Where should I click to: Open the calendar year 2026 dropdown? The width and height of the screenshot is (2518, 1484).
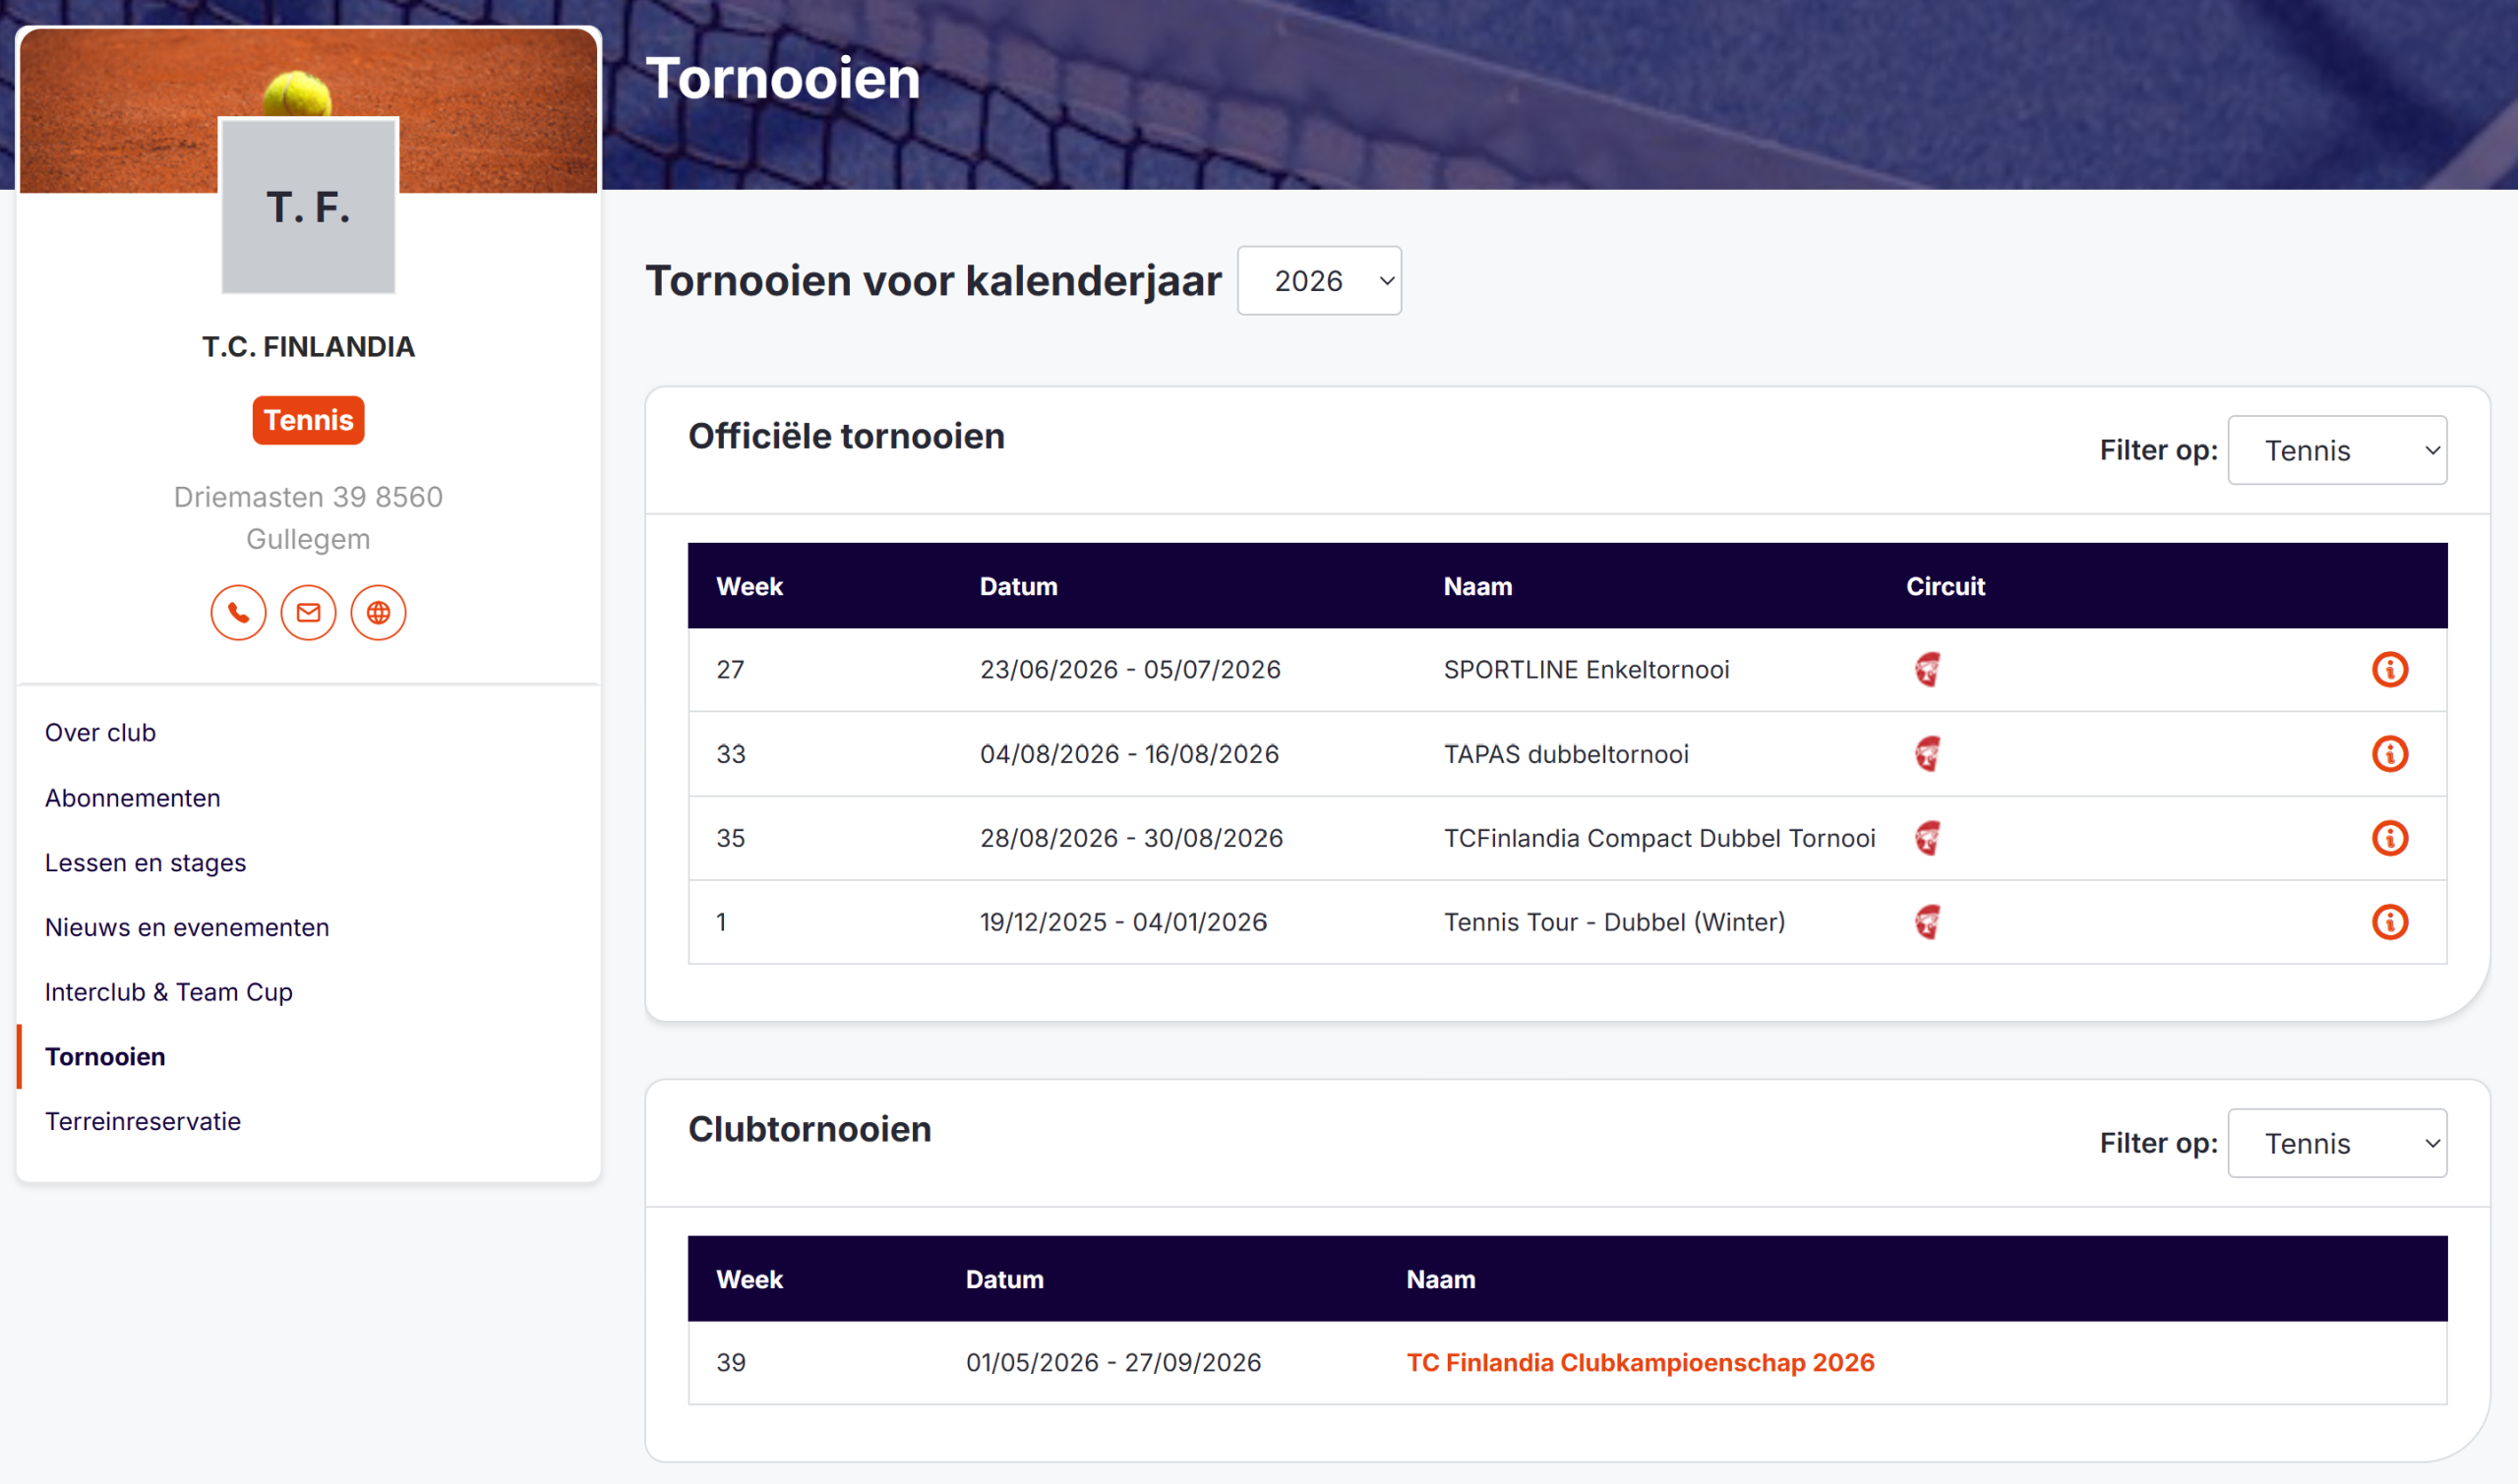point(1318,281)
